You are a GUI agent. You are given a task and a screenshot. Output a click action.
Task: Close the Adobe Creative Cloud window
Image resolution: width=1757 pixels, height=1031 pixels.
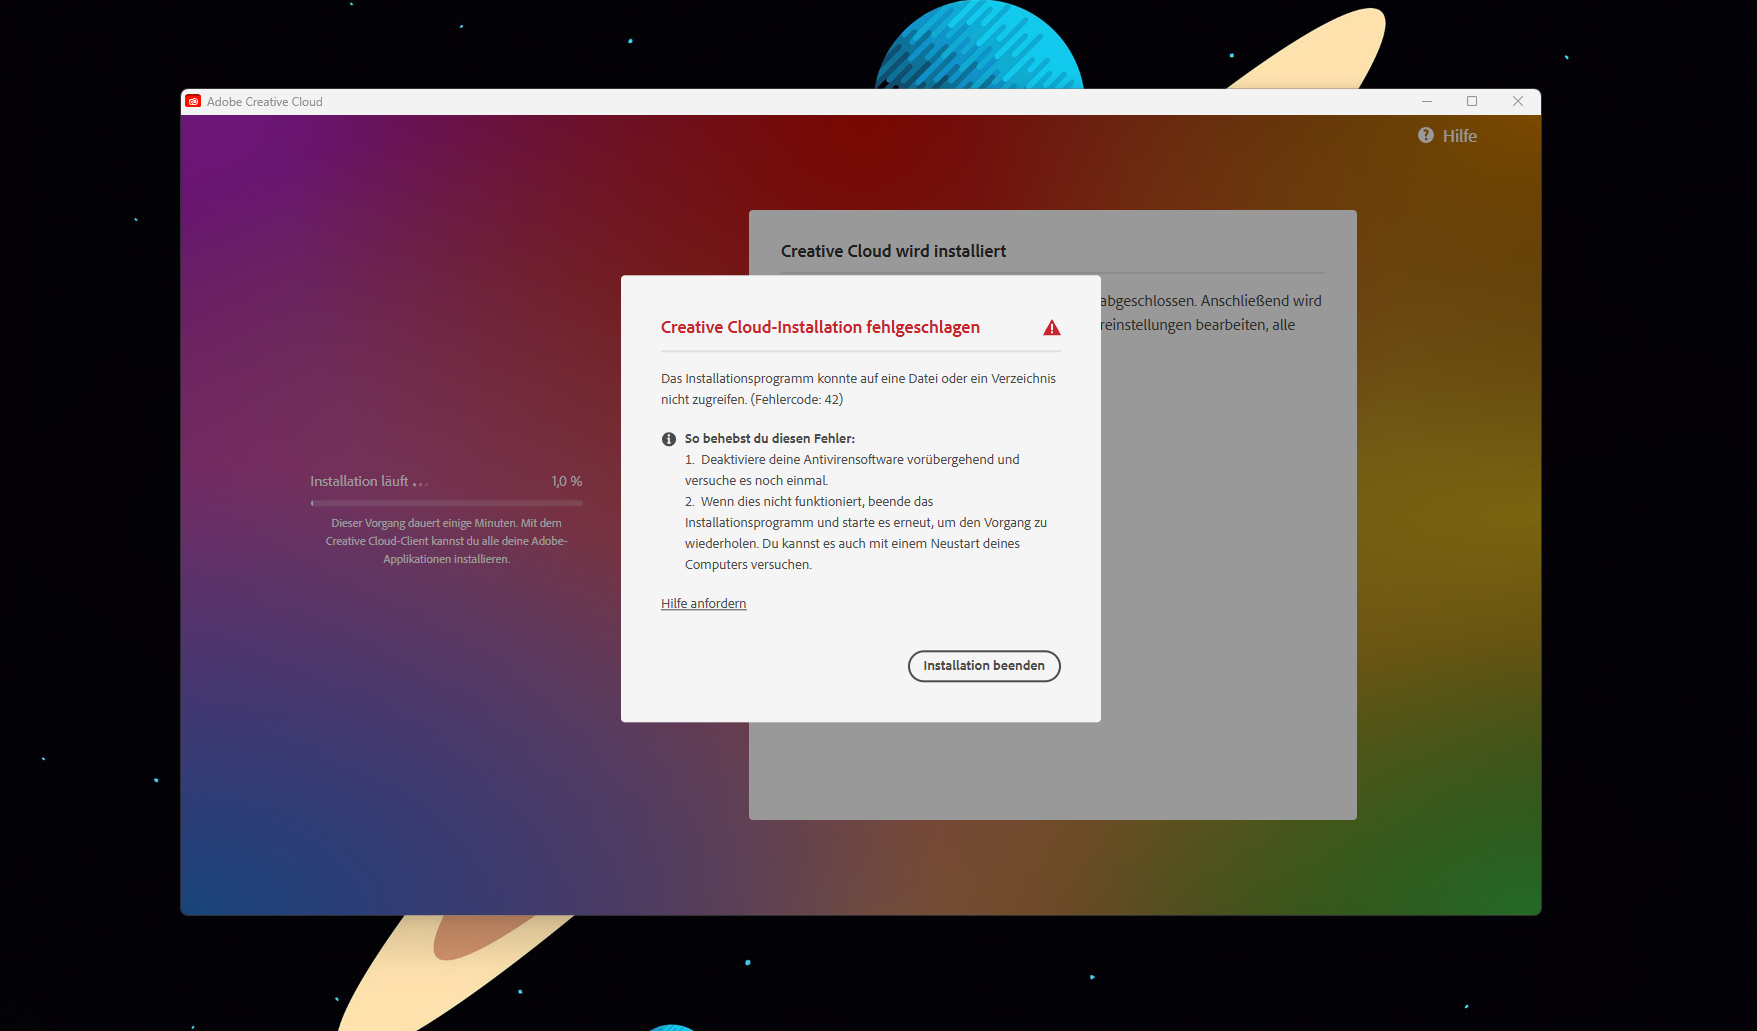pyautogui.click(x=1518, y=101)
